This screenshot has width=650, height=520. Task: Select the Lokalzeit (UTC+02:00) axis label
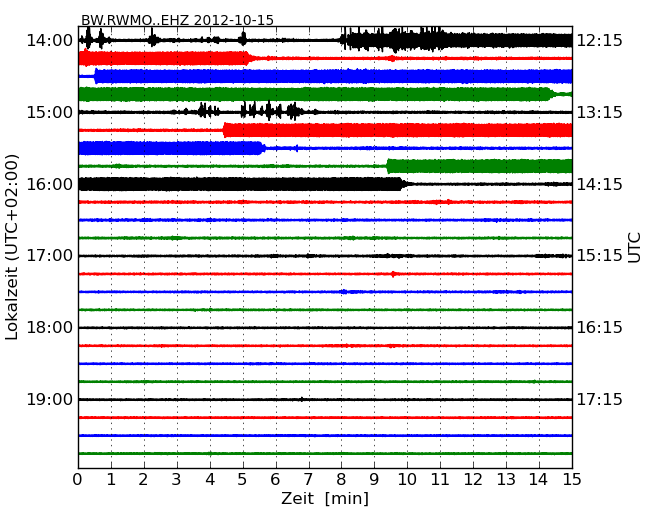12,247
